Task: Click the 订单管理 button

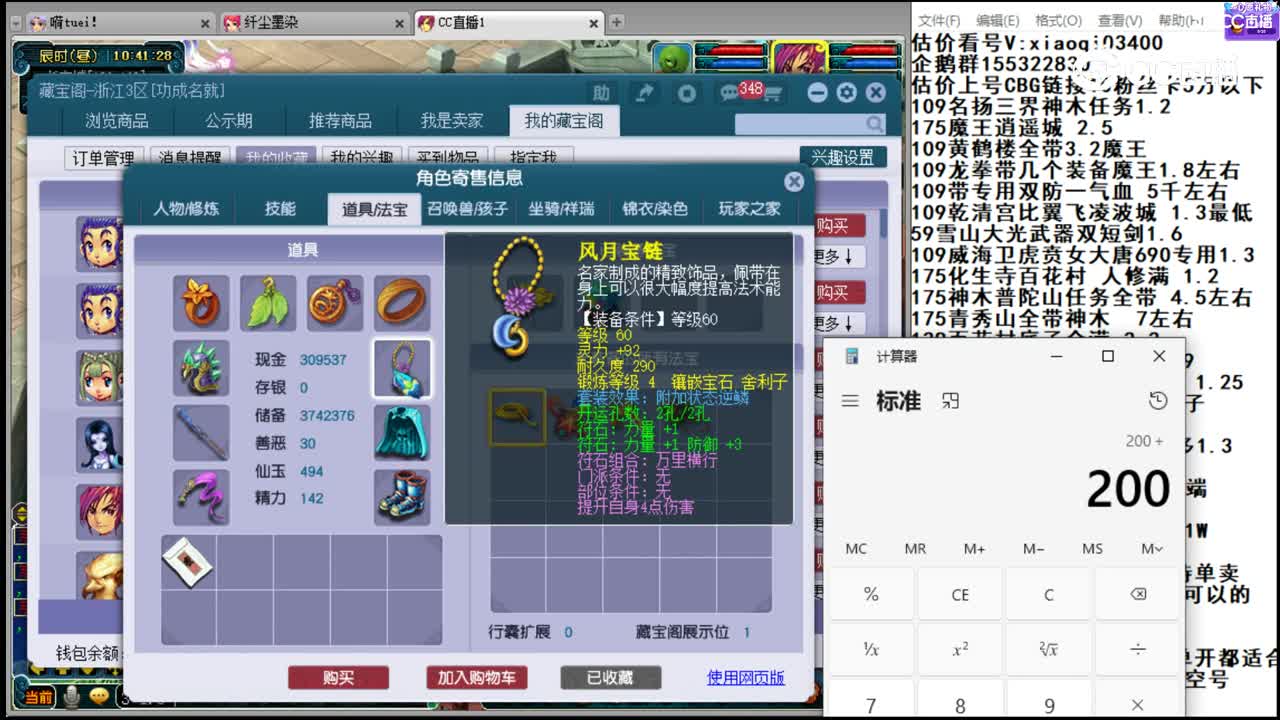Action: coord(103,158)
